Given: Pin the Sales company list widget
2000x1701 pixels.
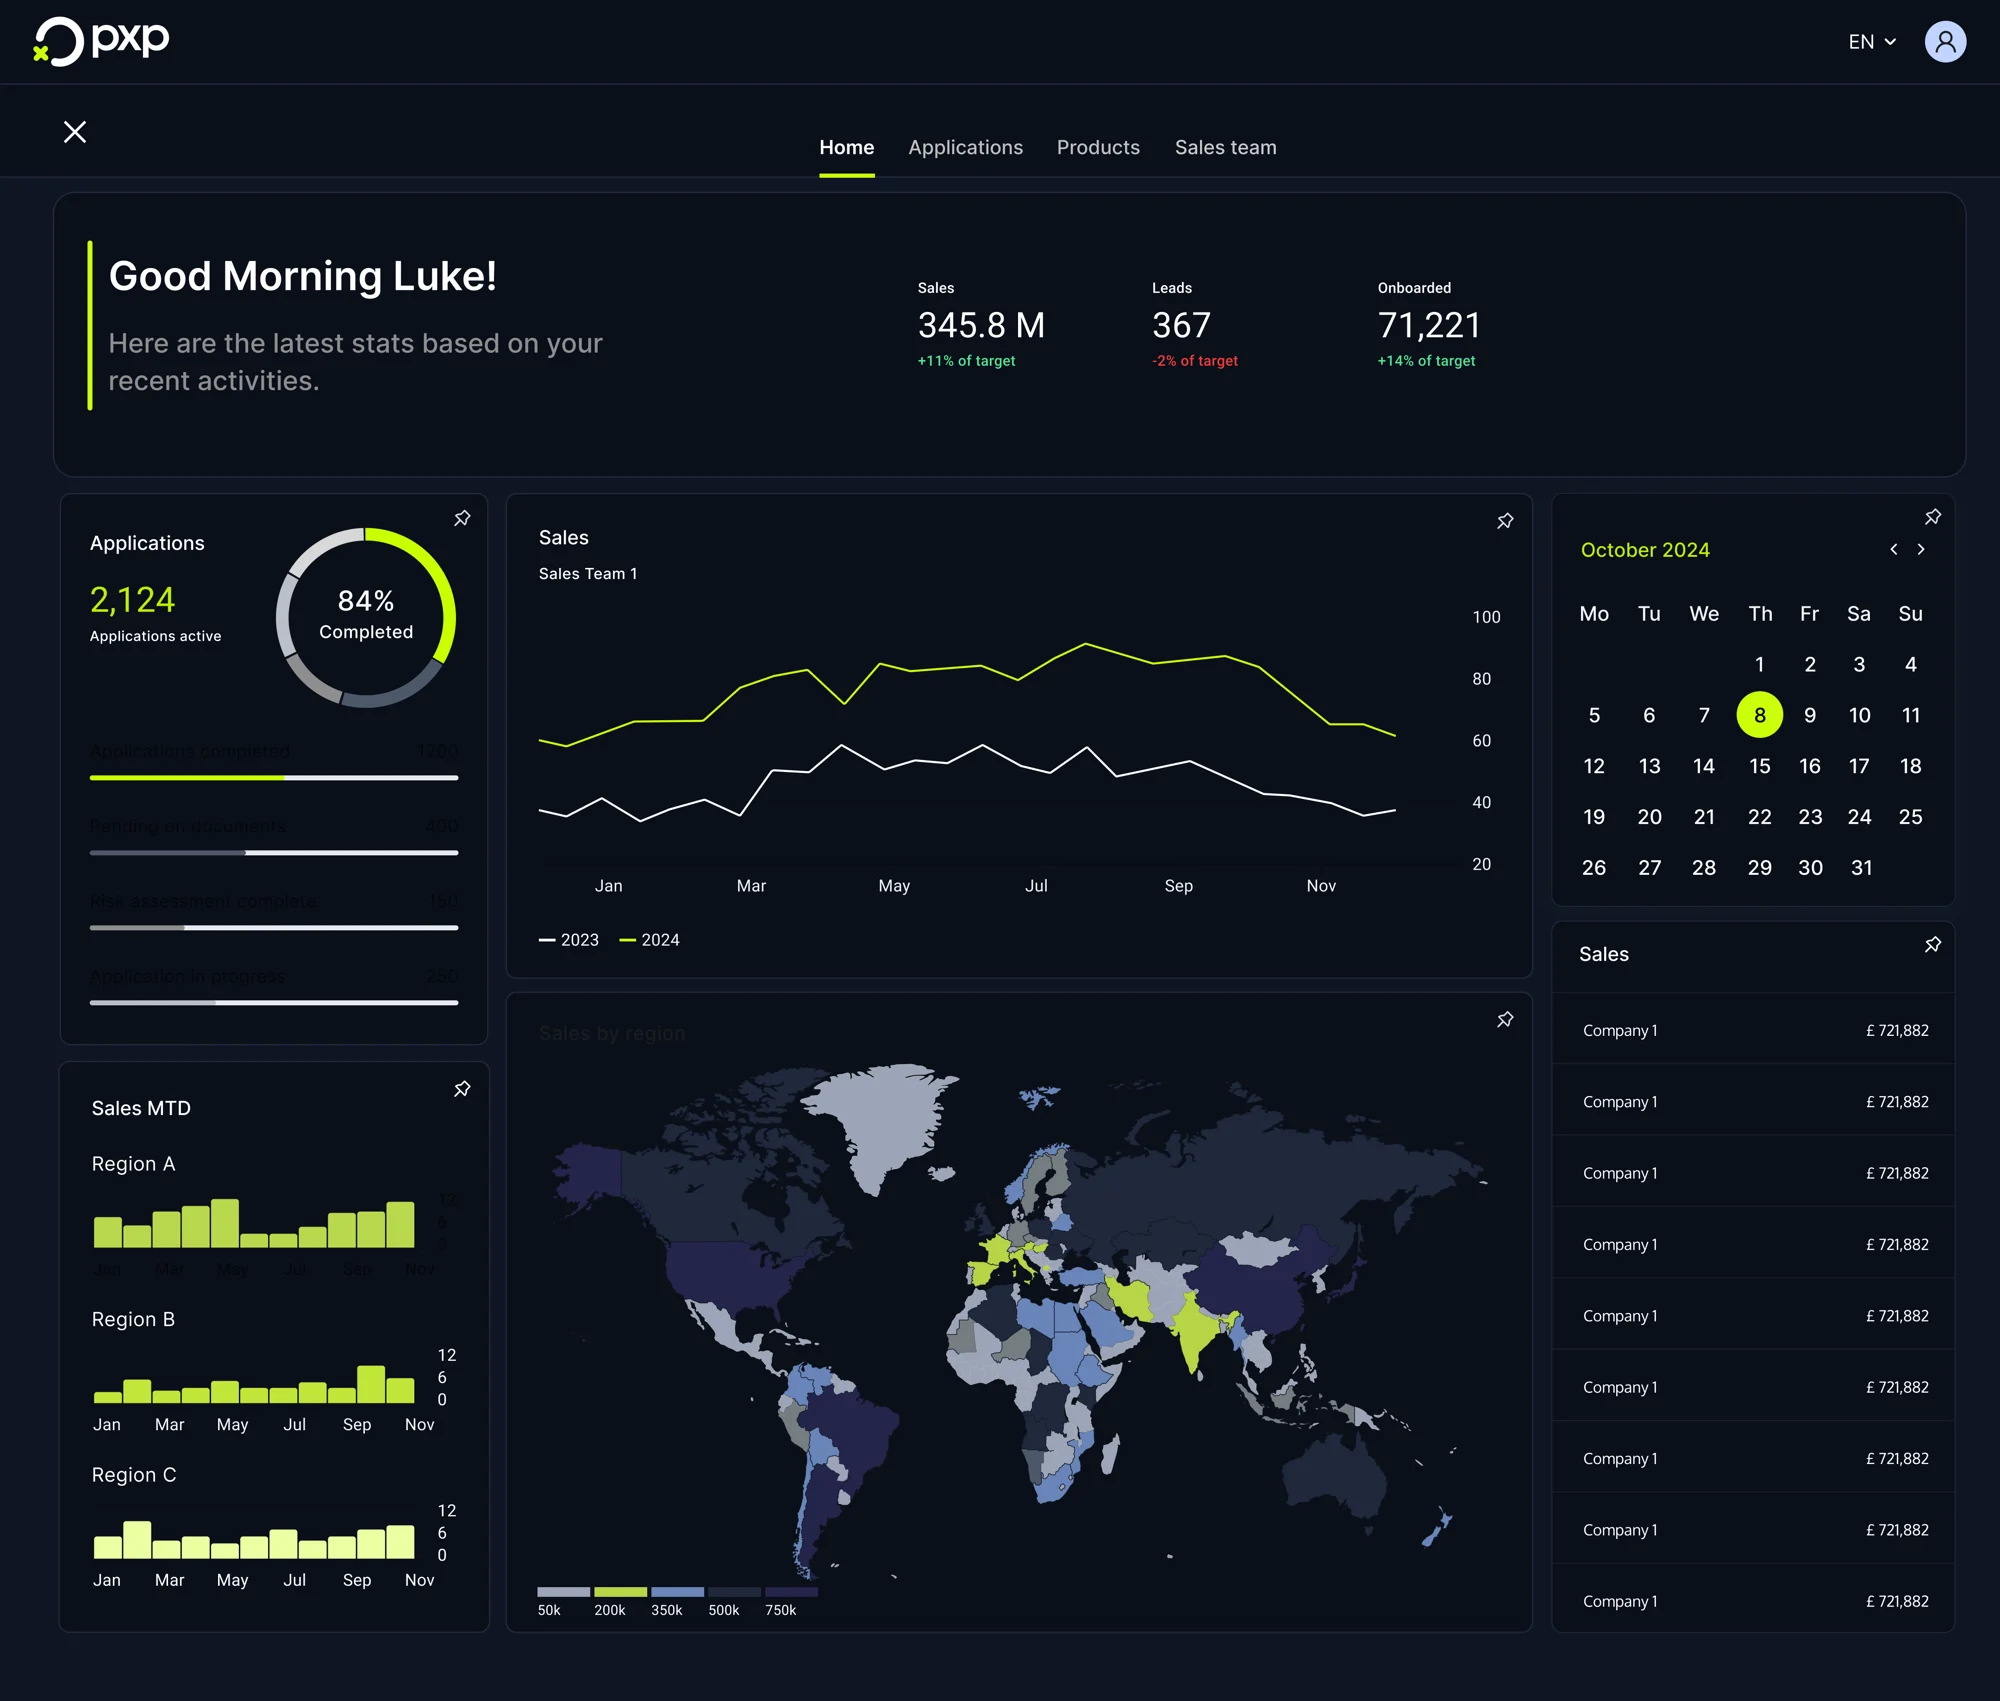Looking at the screenshot, I should coord(1932,944).
